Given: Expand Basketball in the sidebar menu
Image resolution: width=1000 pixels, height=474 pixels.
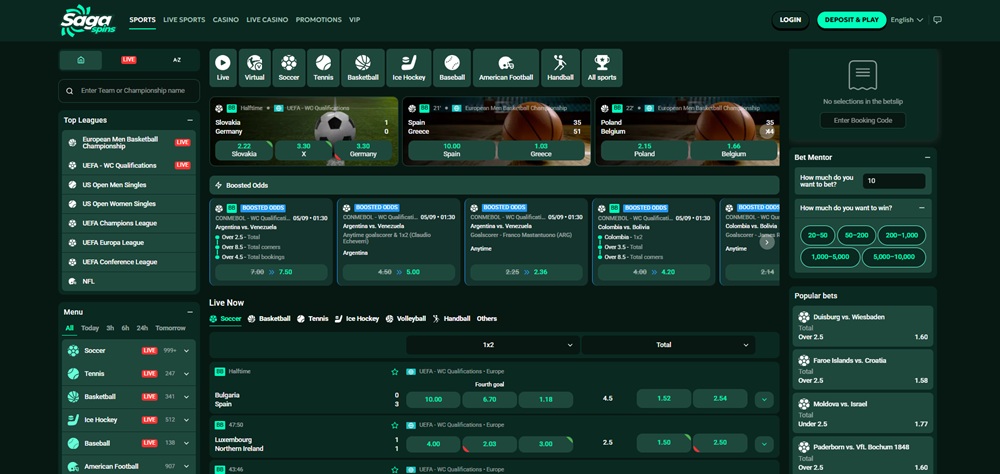Looking at the screenshot, I should (x=186, y=397).
